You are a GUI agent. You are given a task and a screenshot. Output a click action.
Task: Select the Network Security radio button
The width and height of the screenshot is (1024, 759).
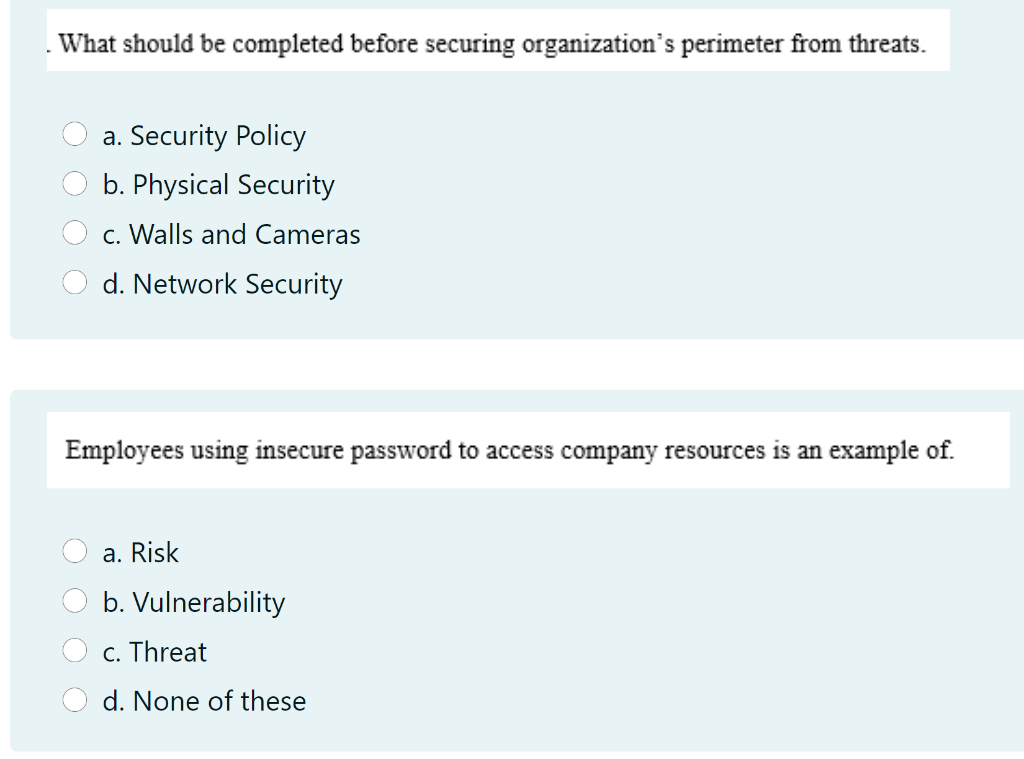(74, 283)
